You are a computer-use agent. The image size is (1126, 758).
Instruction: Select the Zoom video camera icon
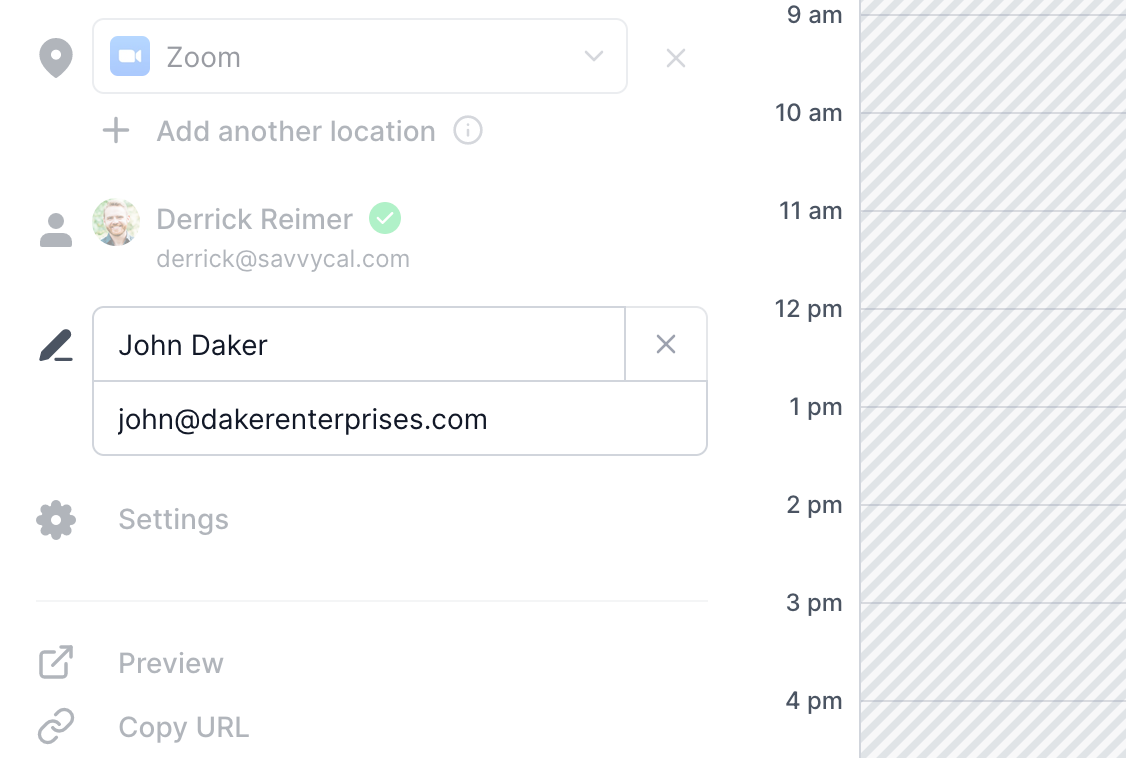(x=129, y=57)
